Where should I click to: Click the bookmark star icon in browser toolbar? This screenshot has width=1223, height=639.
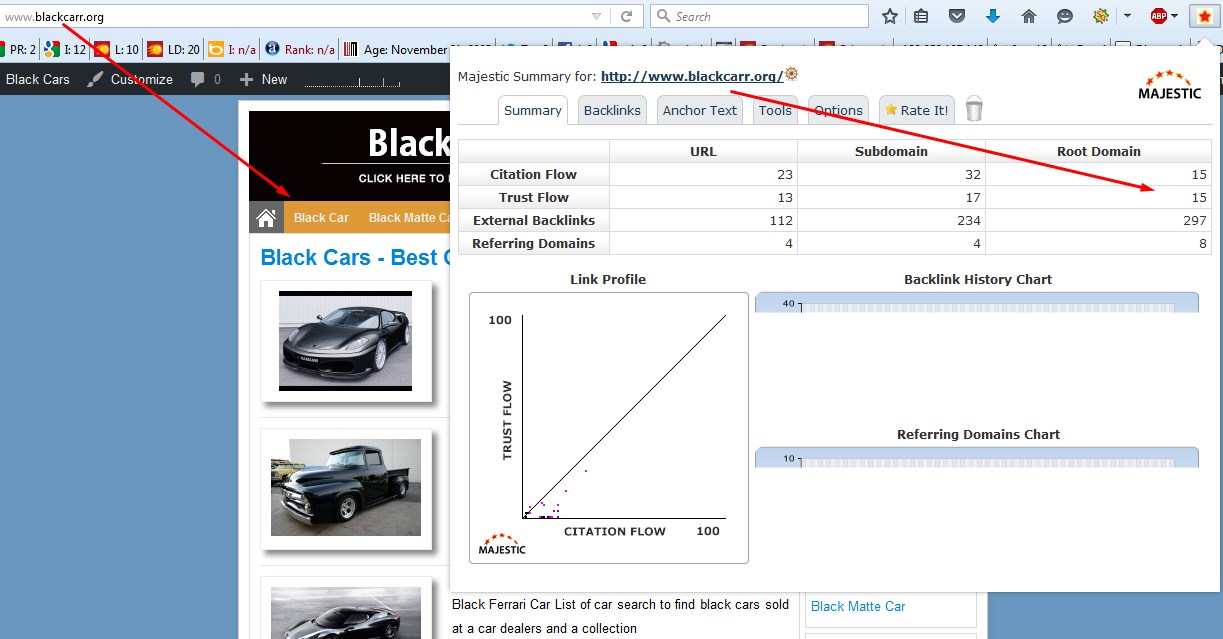[890, 16]
